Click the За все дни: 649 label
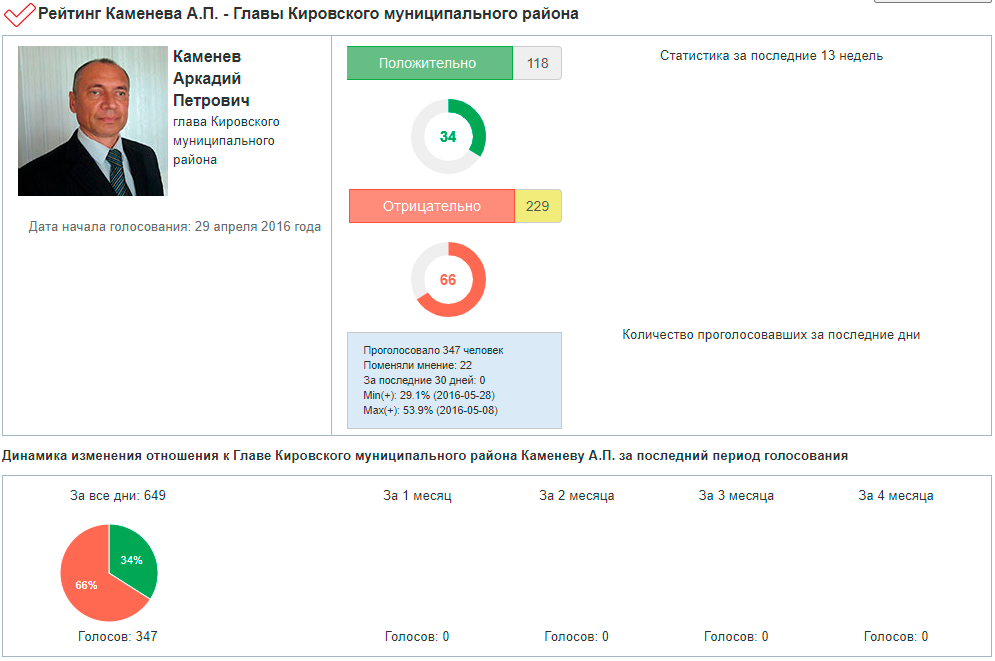 [117, 495]
